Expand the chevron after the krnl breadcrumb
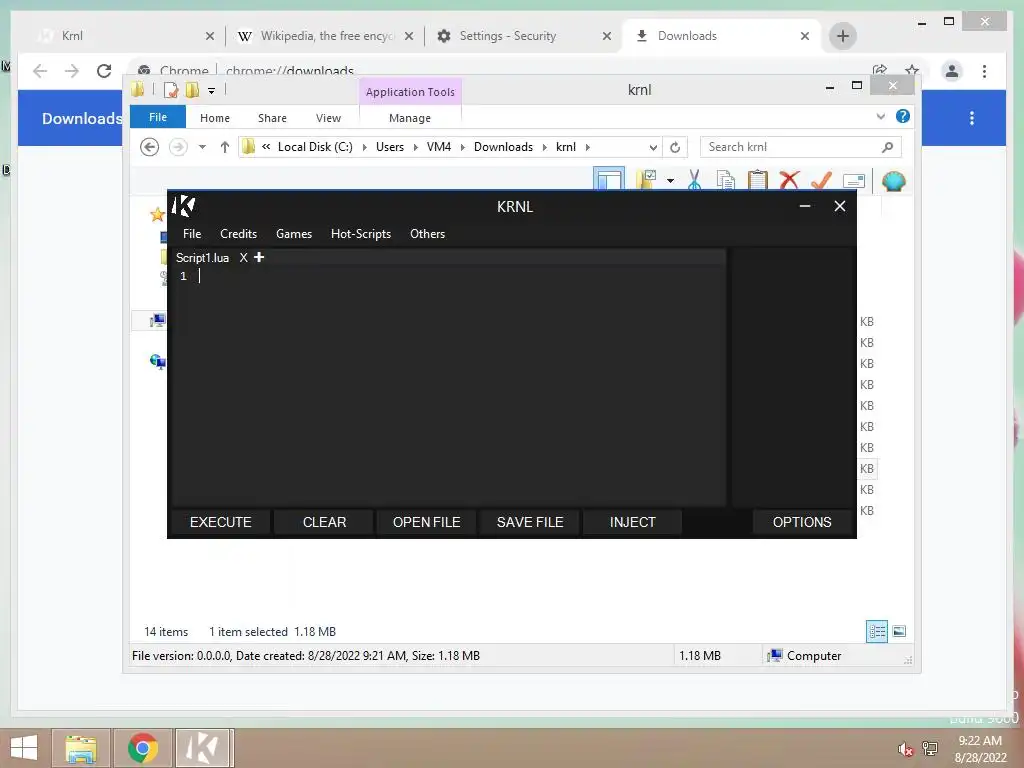 tap(588, 147)
